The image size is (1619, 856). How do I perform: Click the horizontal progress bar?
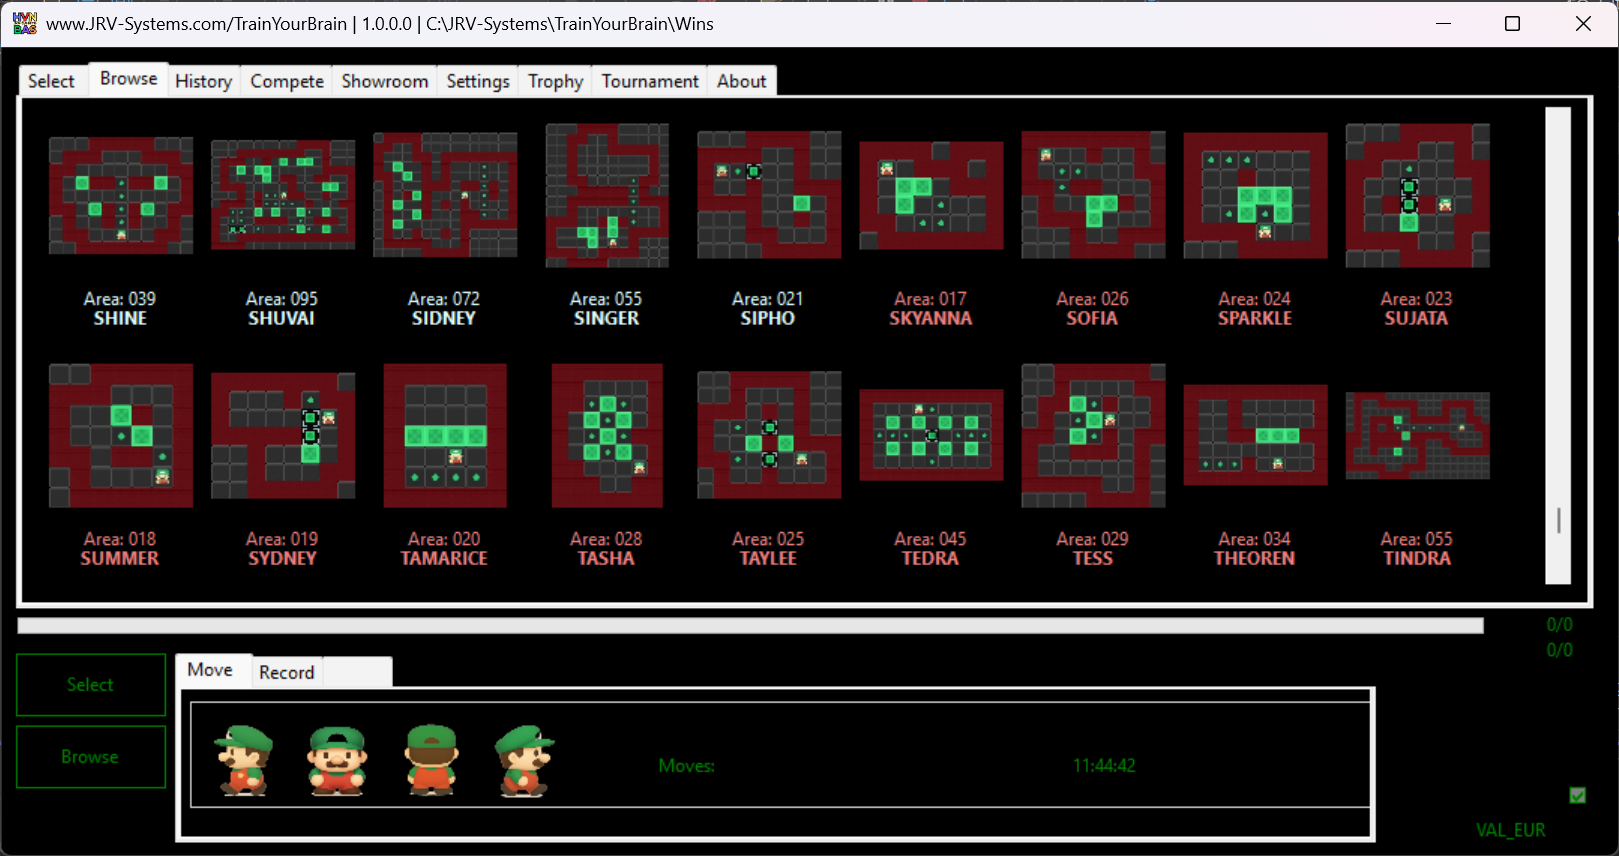750,626
